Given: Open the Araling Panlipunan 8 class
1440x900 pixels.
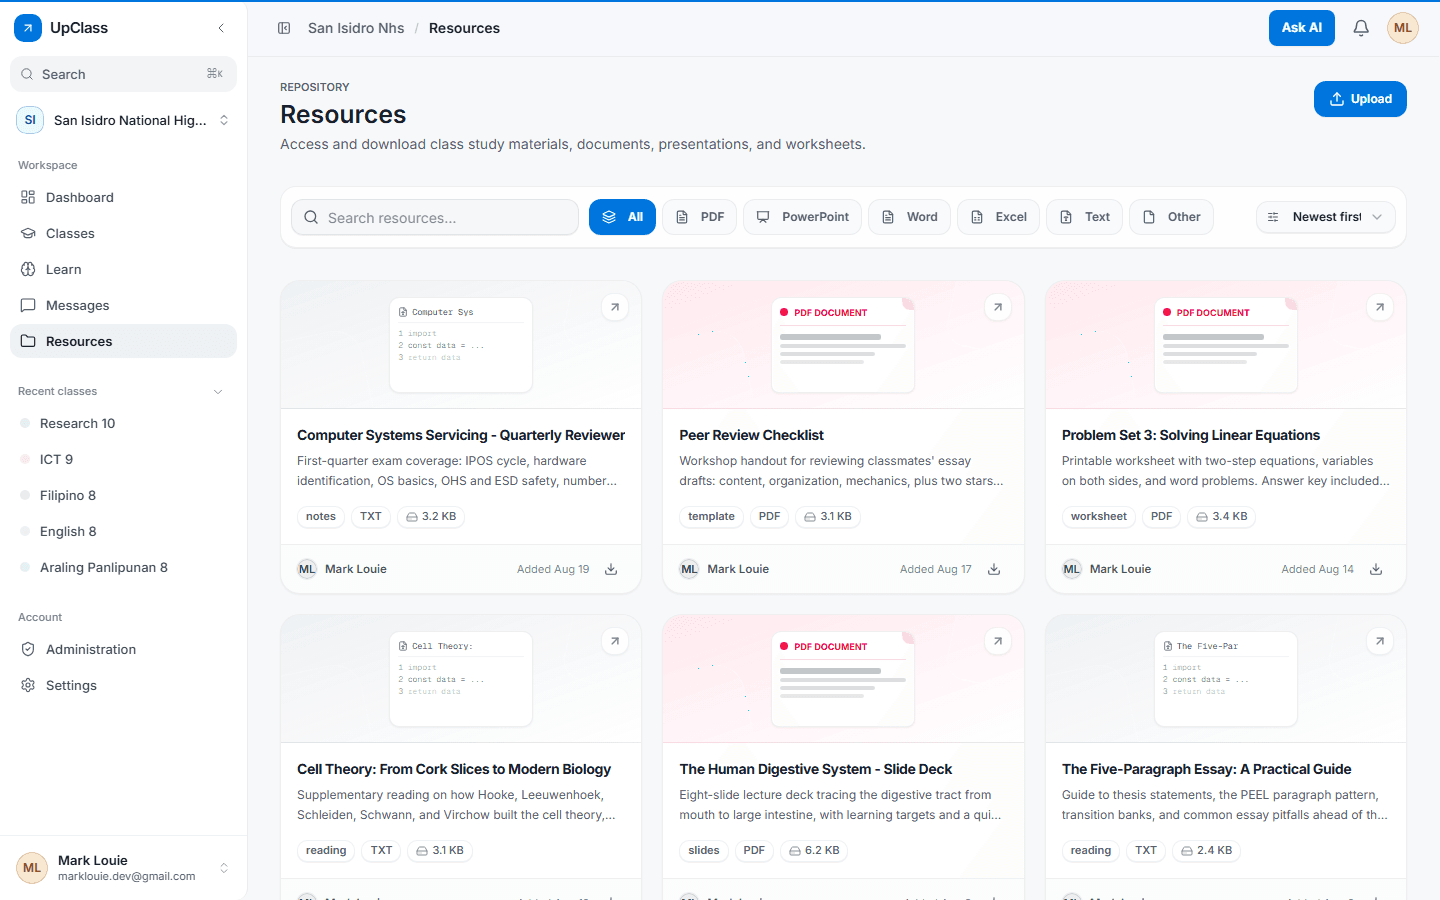Looking at the screenshot, I should [x=123, y=567].
